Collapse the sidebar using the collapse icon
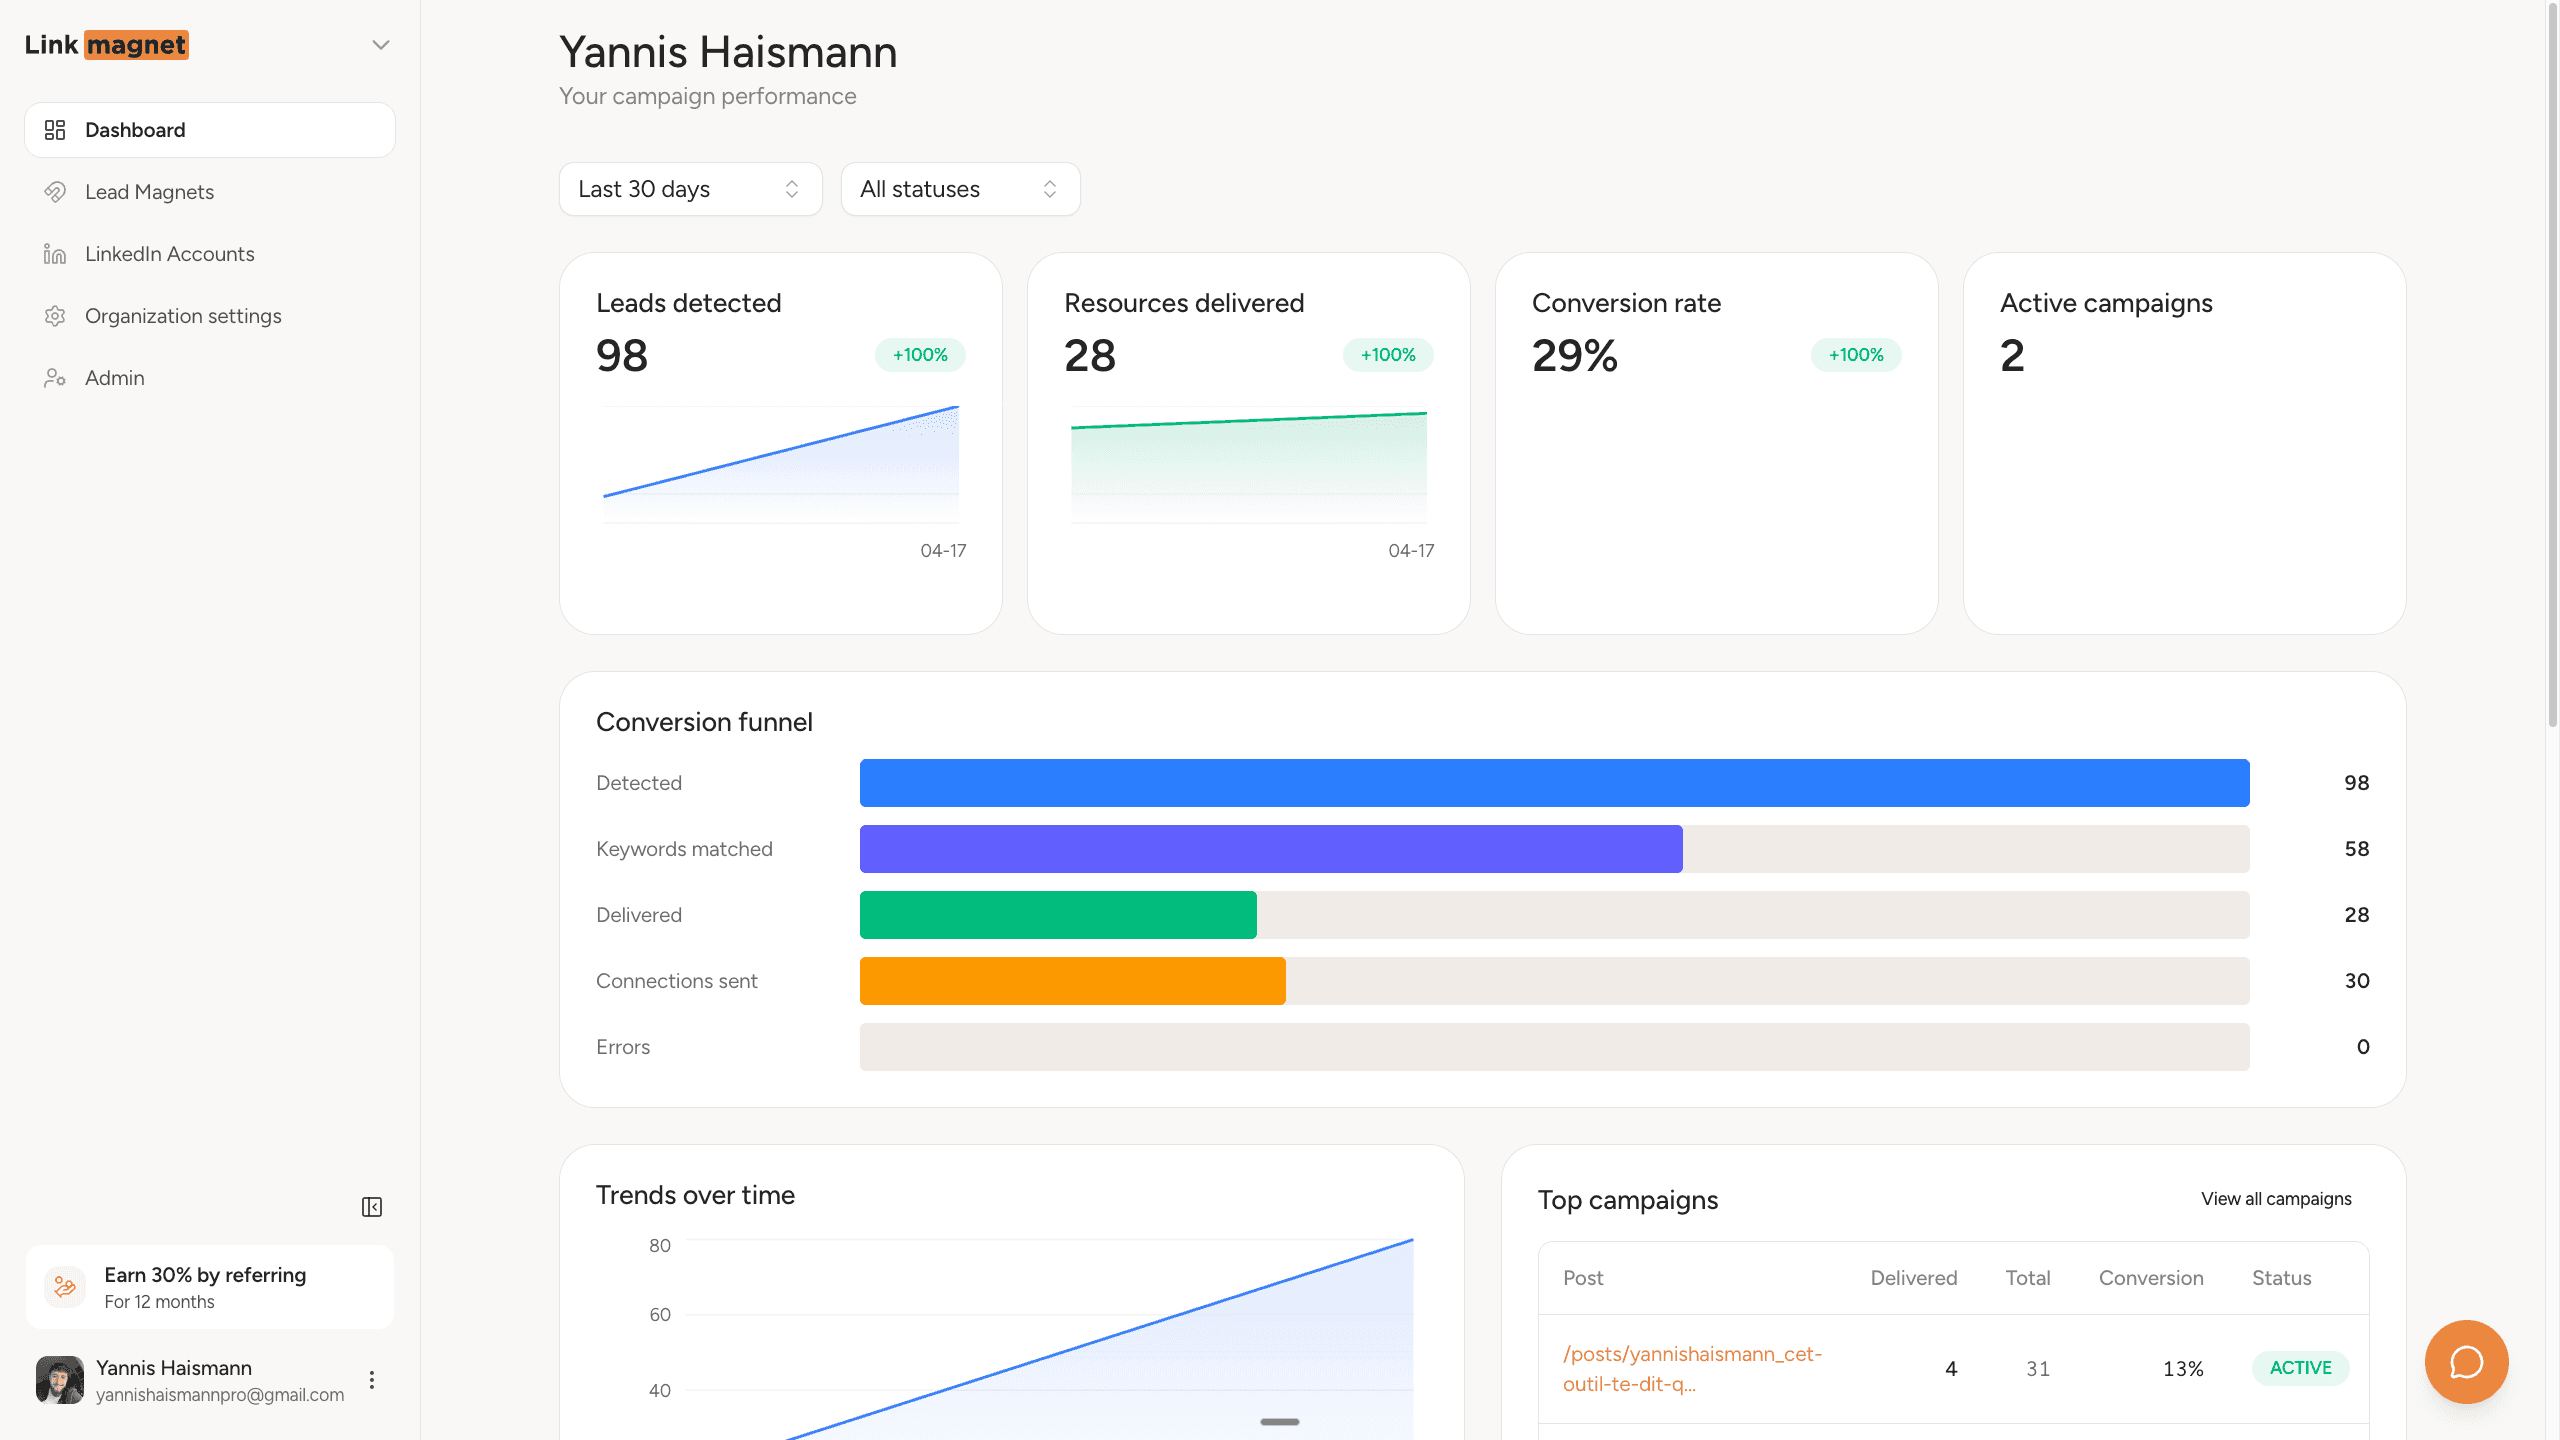 pos(371,1206)
